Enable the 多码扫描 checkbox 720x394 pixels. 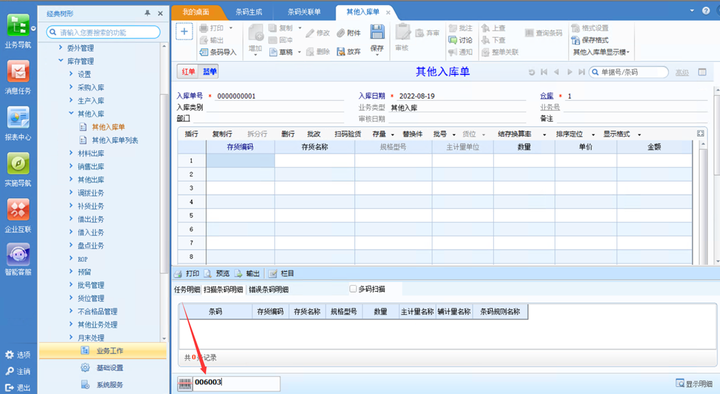click(353, 289)
